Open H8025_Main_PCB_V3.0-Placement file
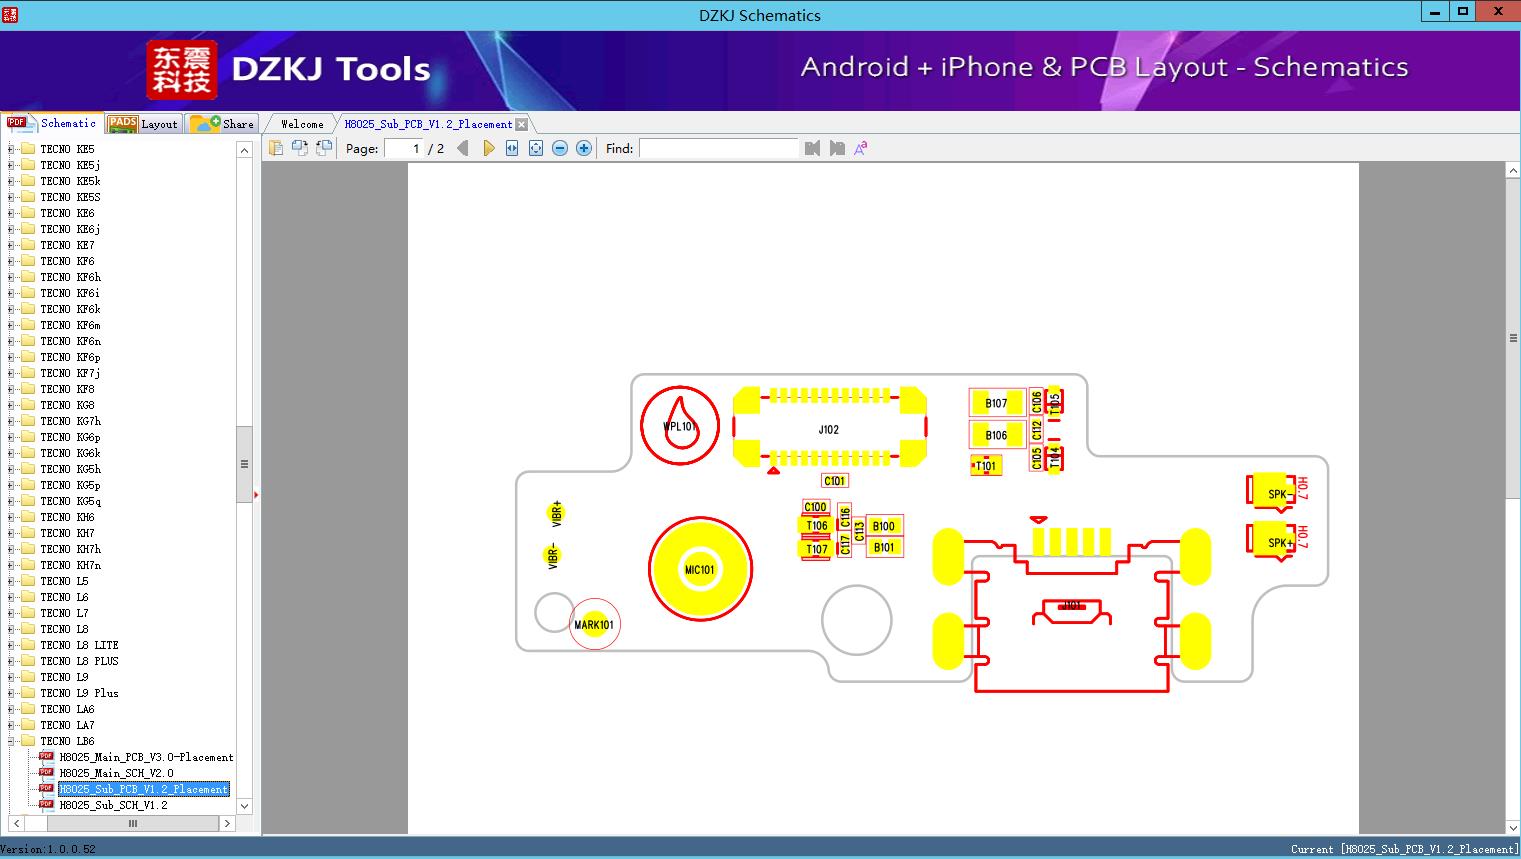Image resolution: width=1521 pixels, height=859 pixels. [146, 757]
